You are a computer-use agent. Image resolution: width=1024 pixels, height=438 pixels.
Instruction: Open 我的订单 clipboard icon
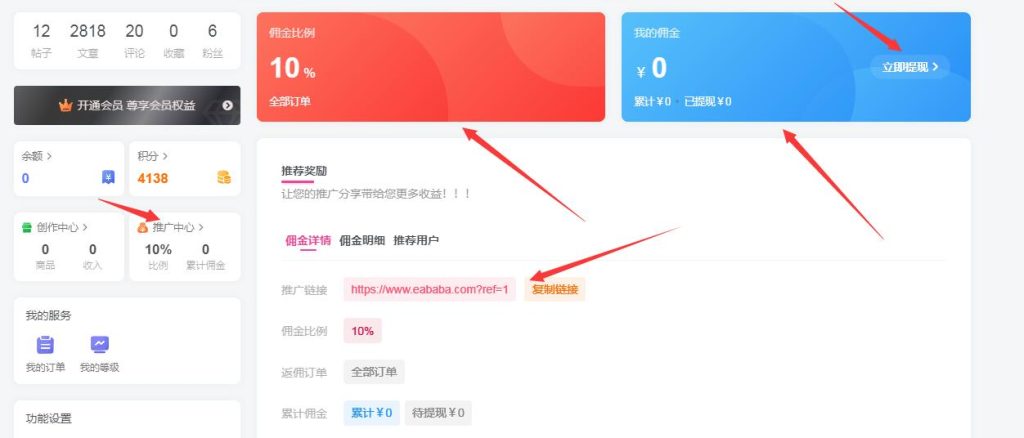(45, 345)
